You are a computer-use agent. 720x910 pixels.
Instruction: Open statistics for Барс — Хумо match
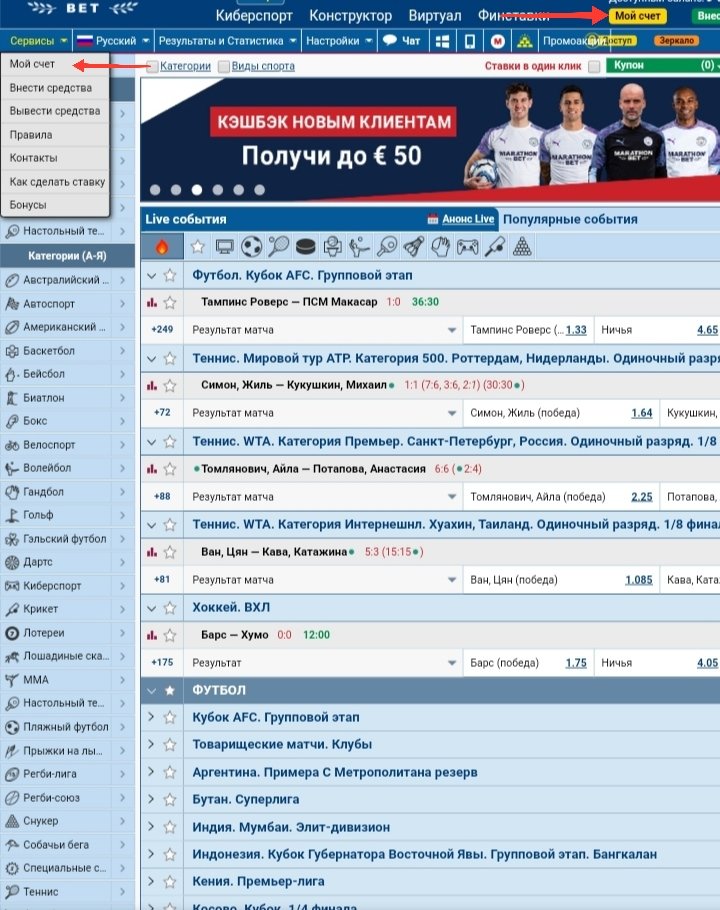pyautogui.click(x=152, y=635)
